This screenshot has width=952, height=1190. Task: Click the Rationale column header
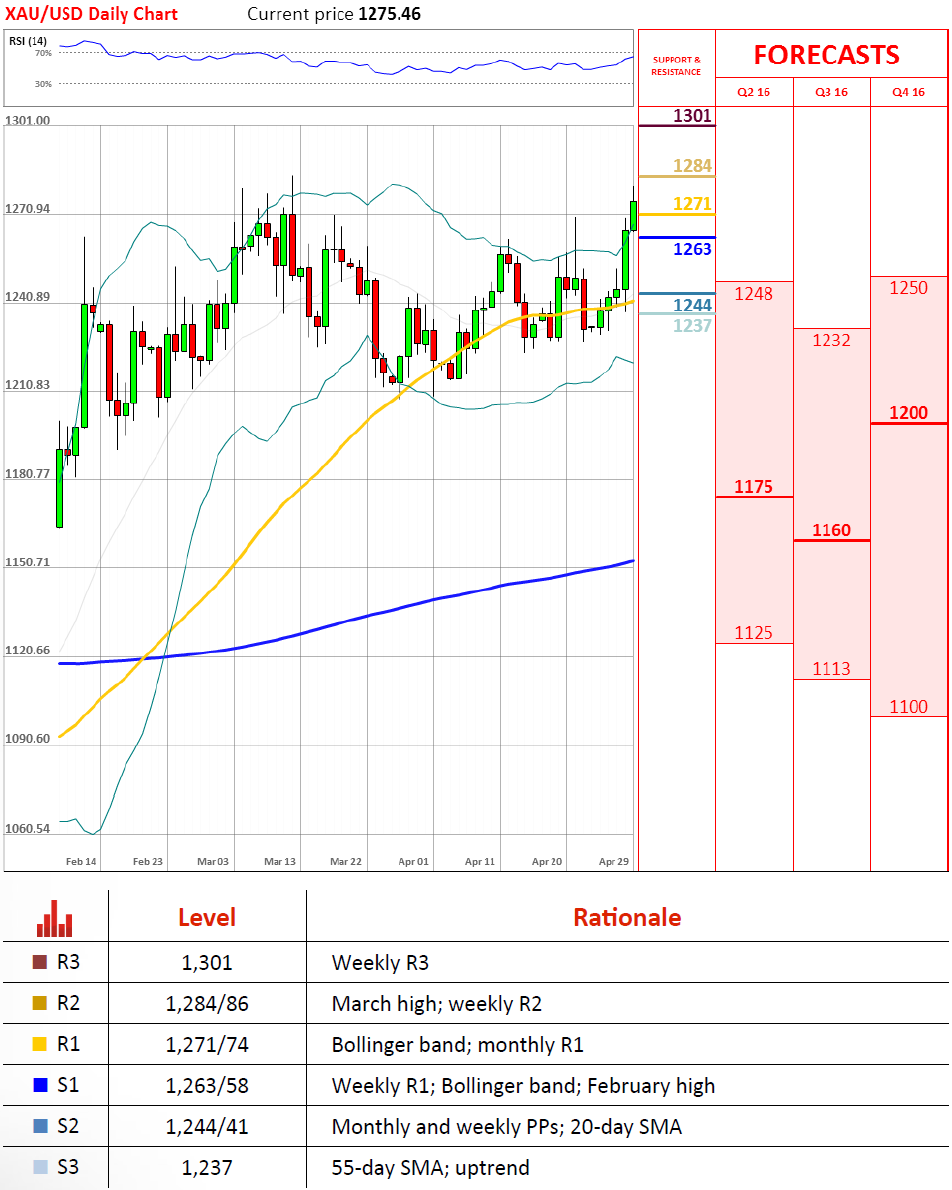[627, 918]
